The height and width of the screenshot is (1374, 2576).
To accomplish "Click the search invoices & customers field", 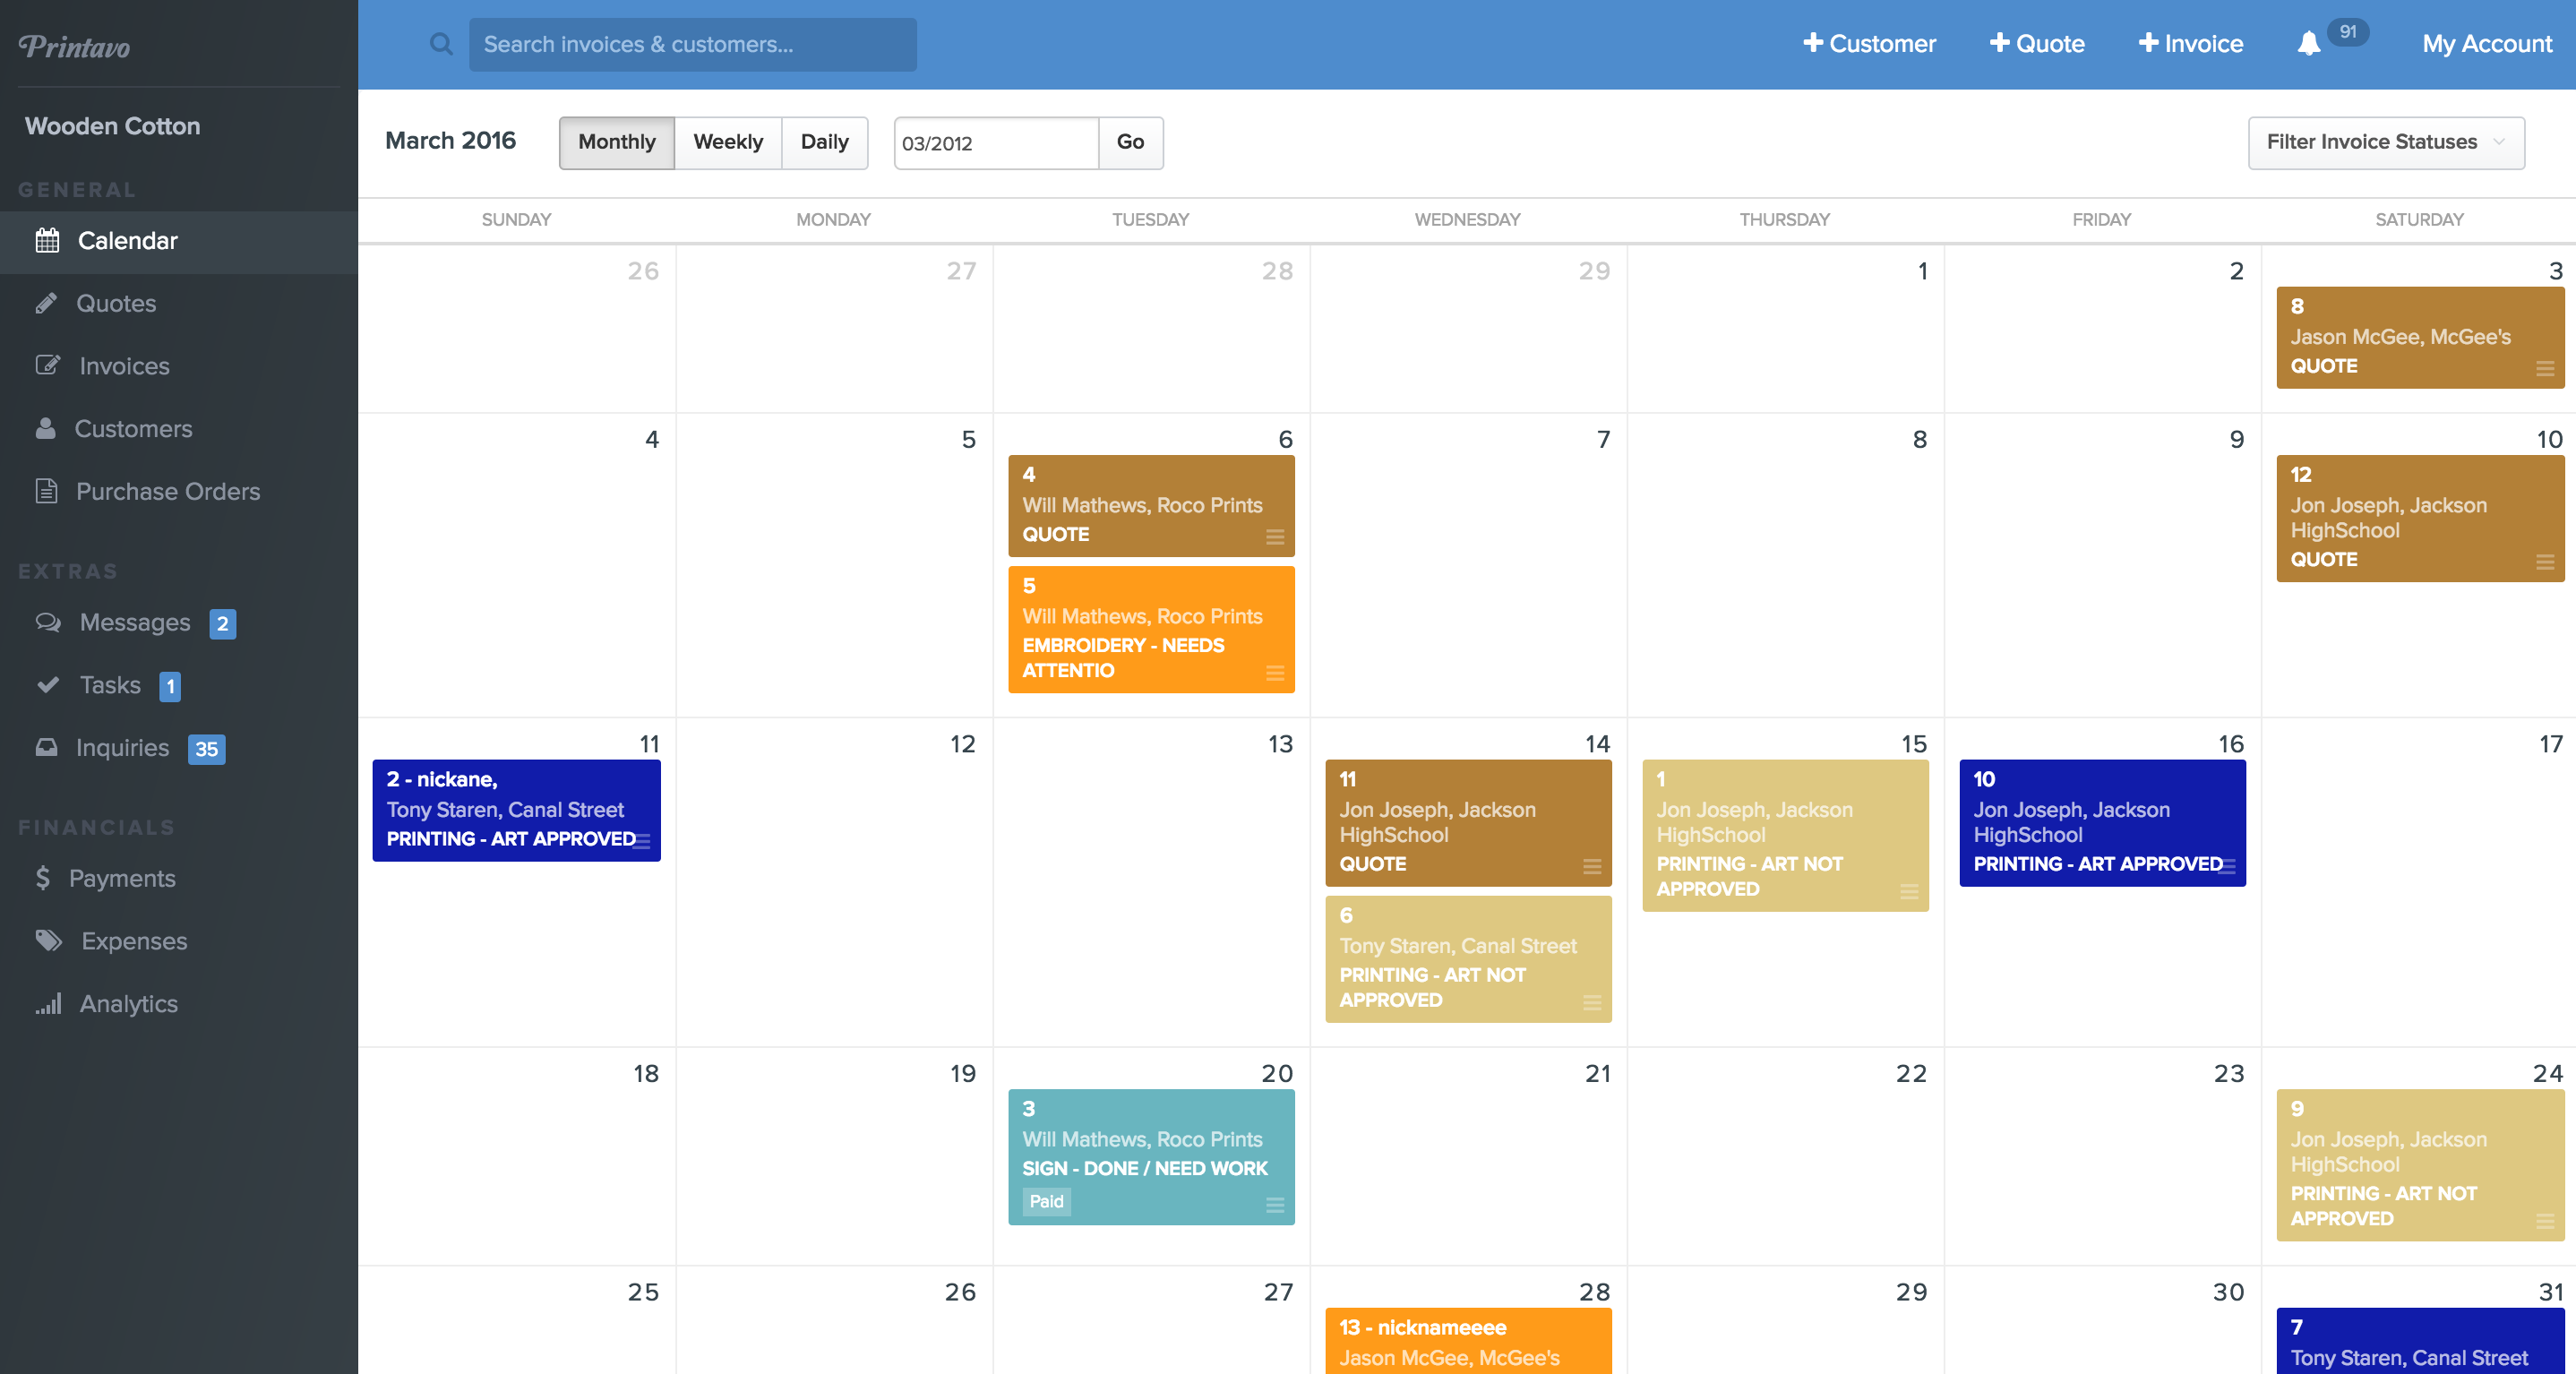I will [693, 44].
